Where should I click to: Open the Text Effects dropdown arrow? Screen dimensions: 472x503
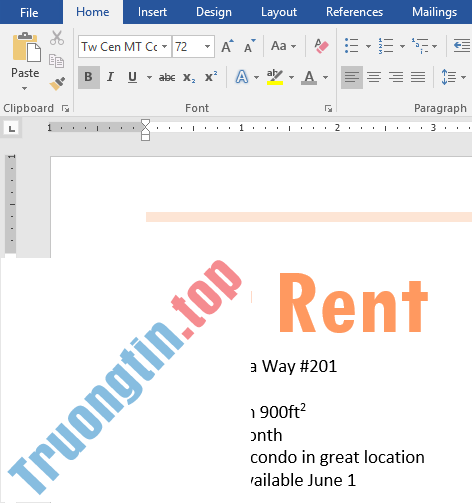(256, 77)
